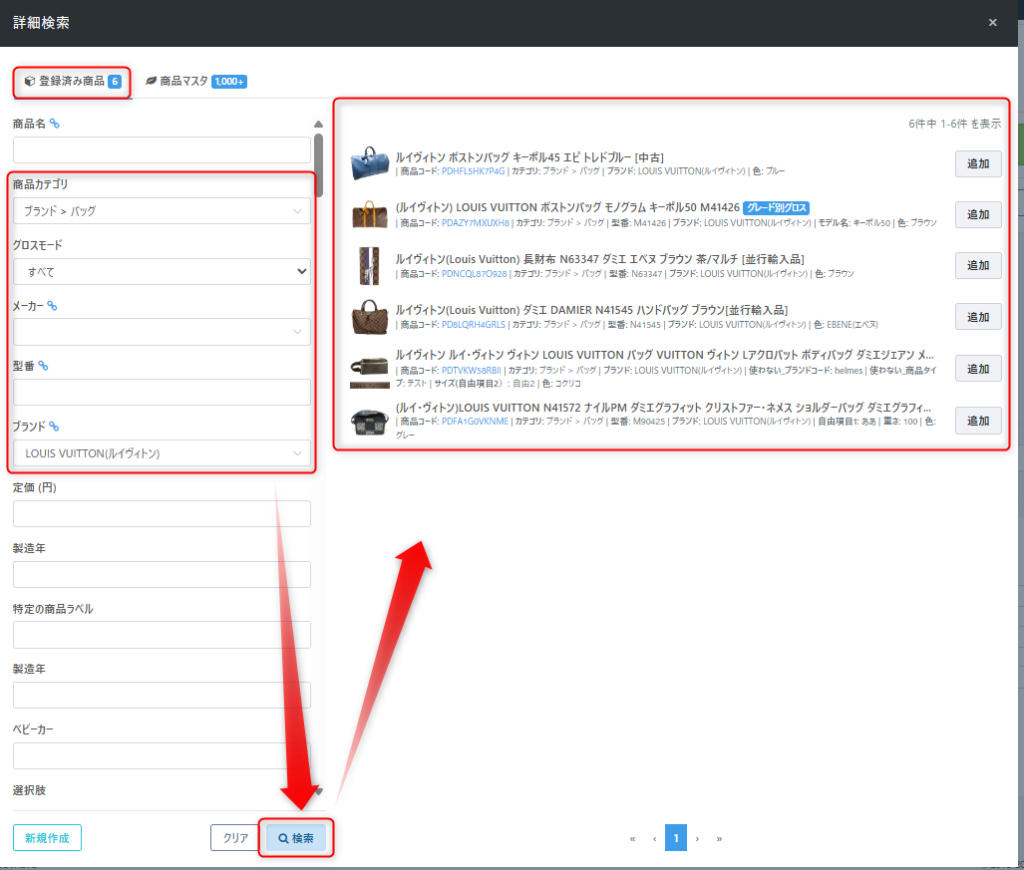Image resolution: width=1024 pixels, height=870 pixels.
Task: Add モノグラム キーポル50 M41426 item
Action: click(978, 214)
